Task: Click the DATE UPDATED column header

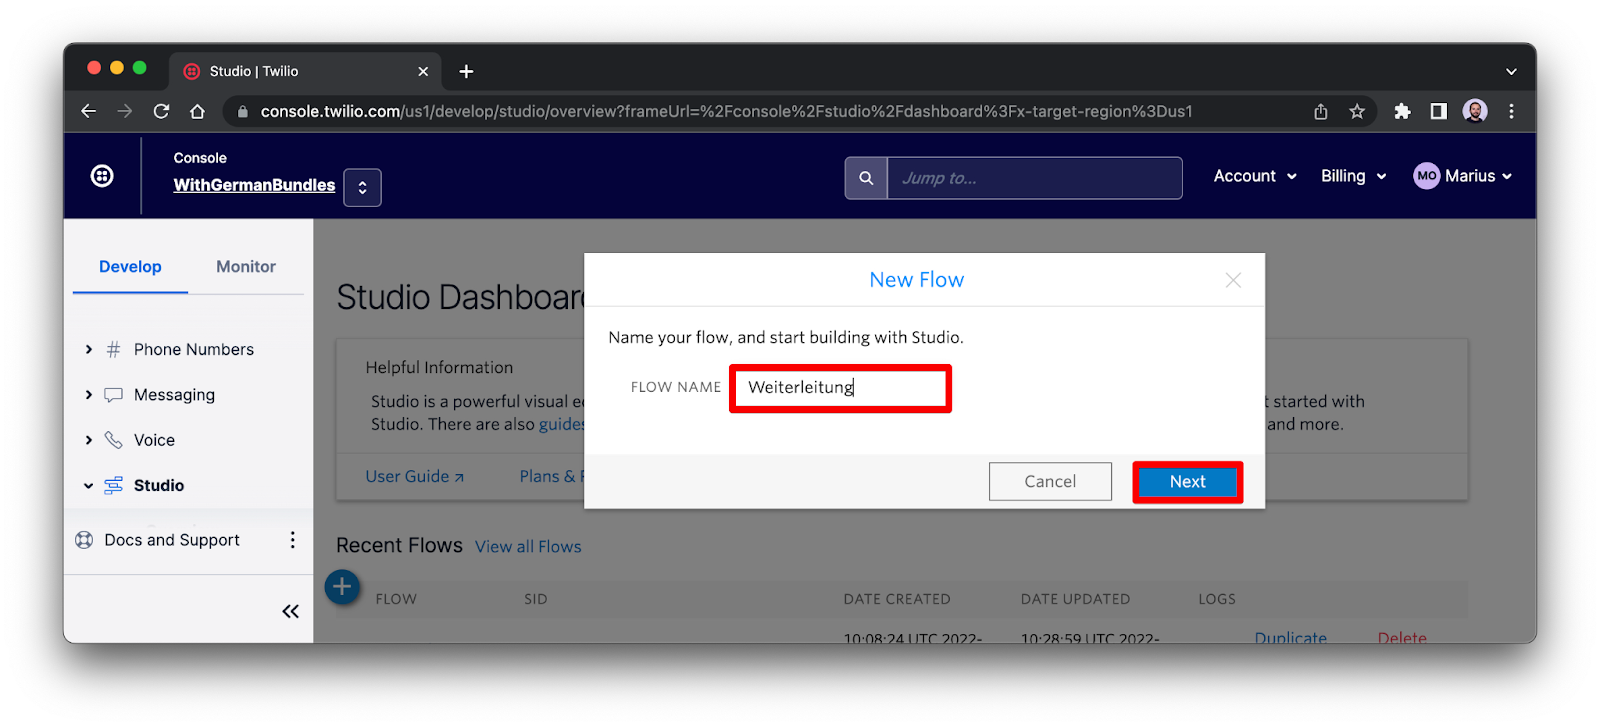Action: pos(1075,599)
